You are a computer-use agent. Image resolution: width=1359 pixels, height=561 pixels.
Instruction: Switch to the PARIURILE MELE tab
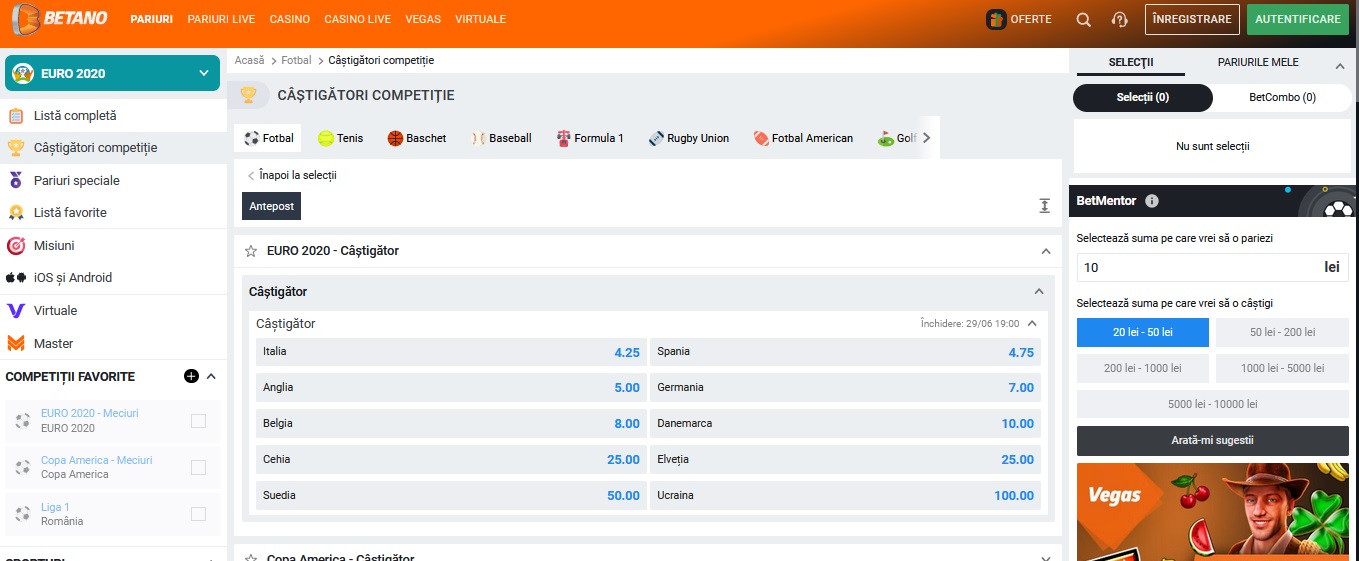[1258, 62]
